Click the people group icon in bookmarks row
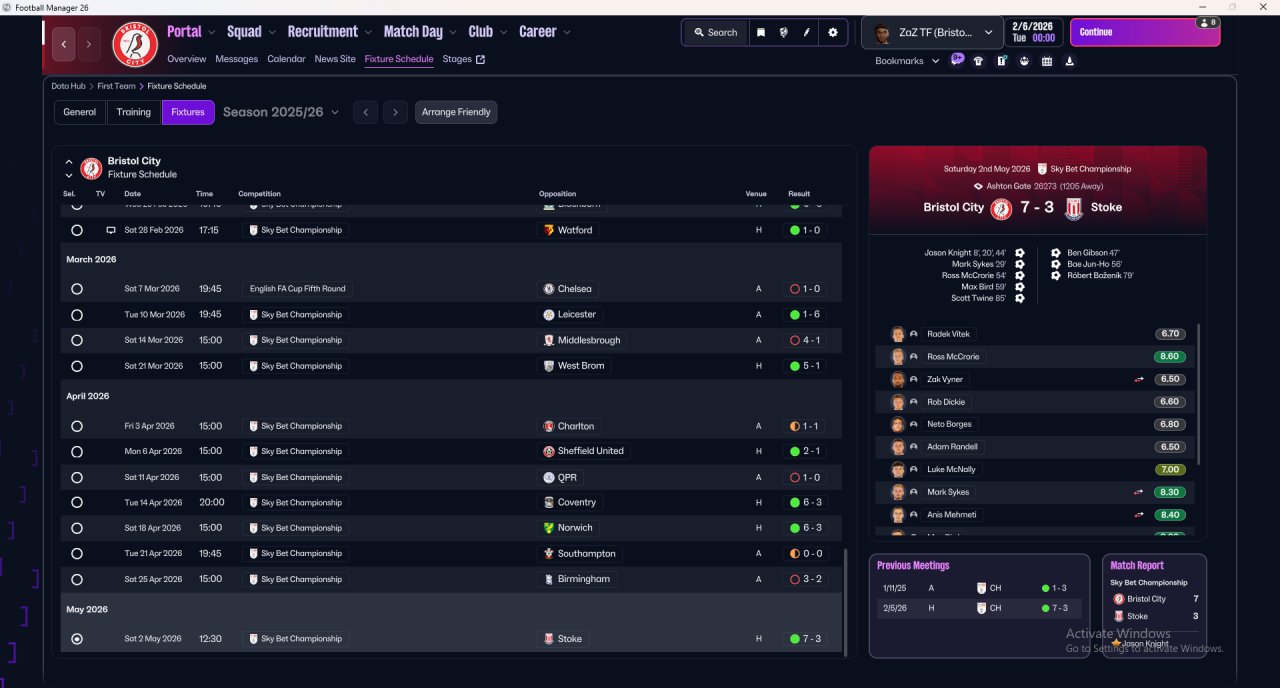 tap(1024, 61)
